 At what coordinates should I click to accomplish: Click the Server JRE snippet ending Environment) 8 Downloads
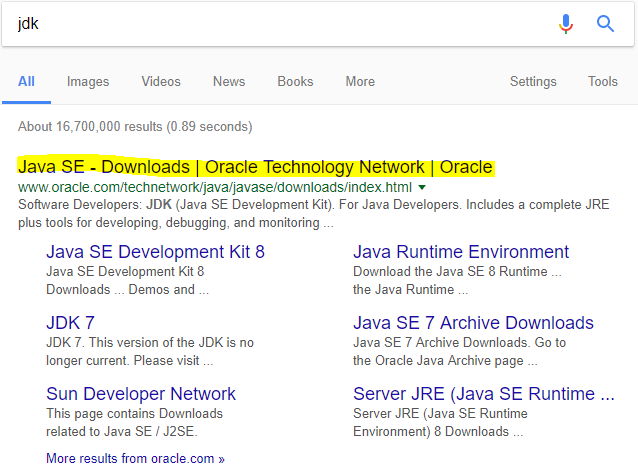440,423
